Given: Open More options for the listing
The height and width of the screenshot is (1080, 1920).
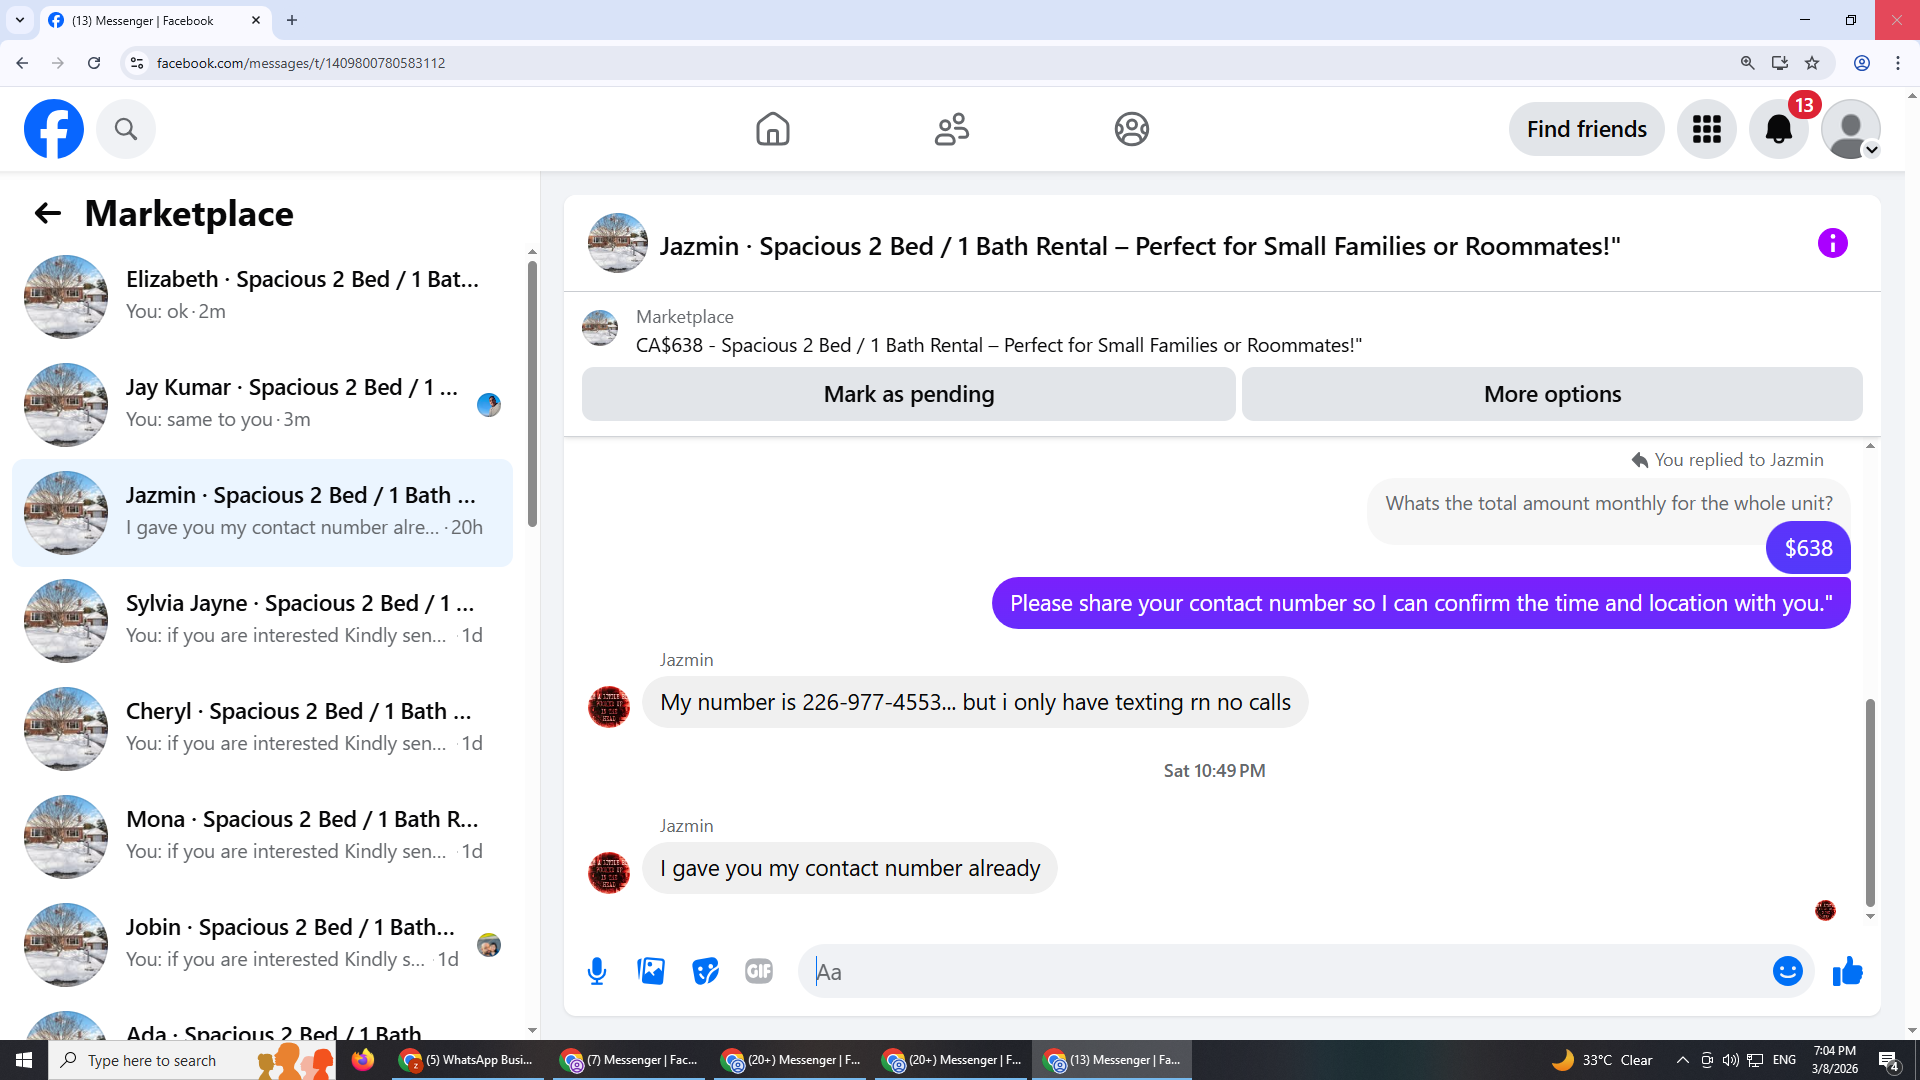Looking at the screenshot, I should click(x=1551, y=394).
